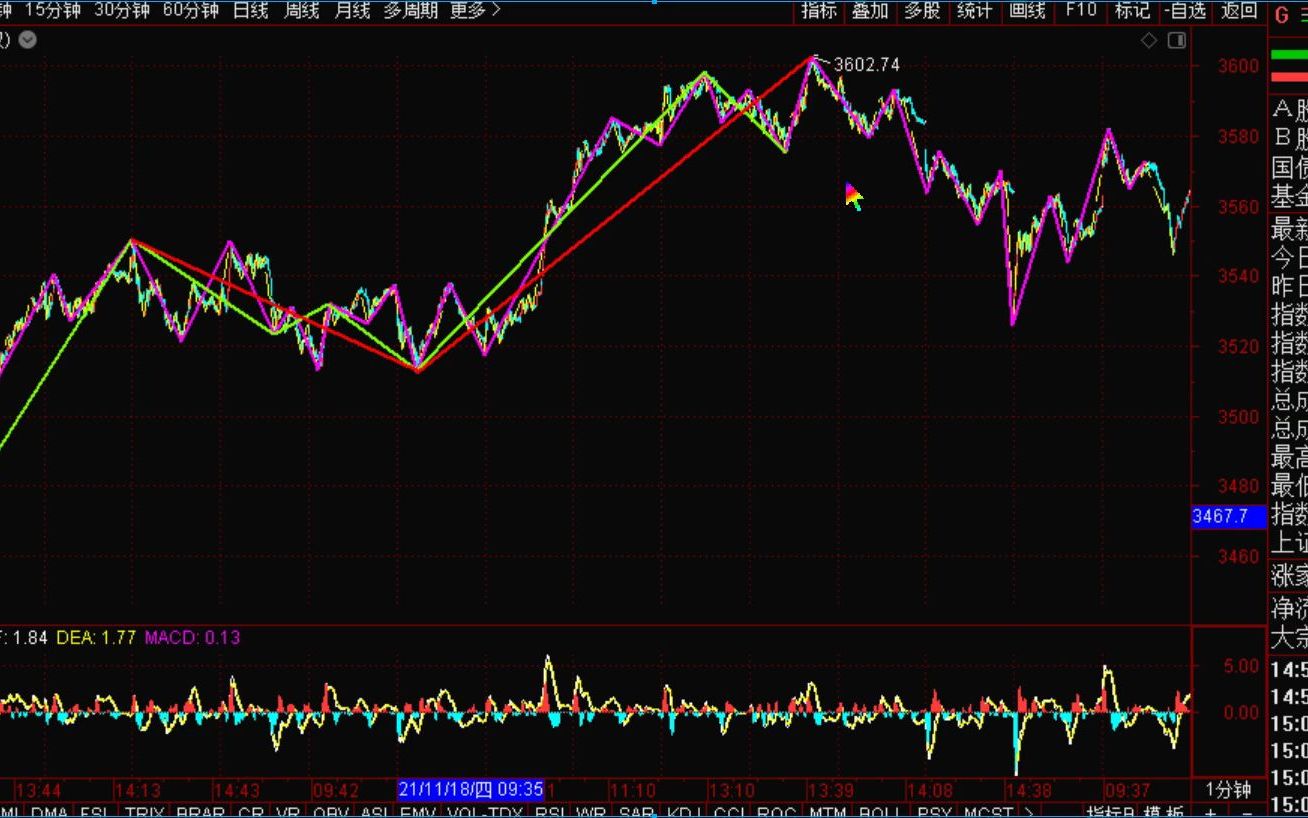Click the red G icon in side panel
This screenshot has height=818, width=1308.
click(x=1282, y=15)
